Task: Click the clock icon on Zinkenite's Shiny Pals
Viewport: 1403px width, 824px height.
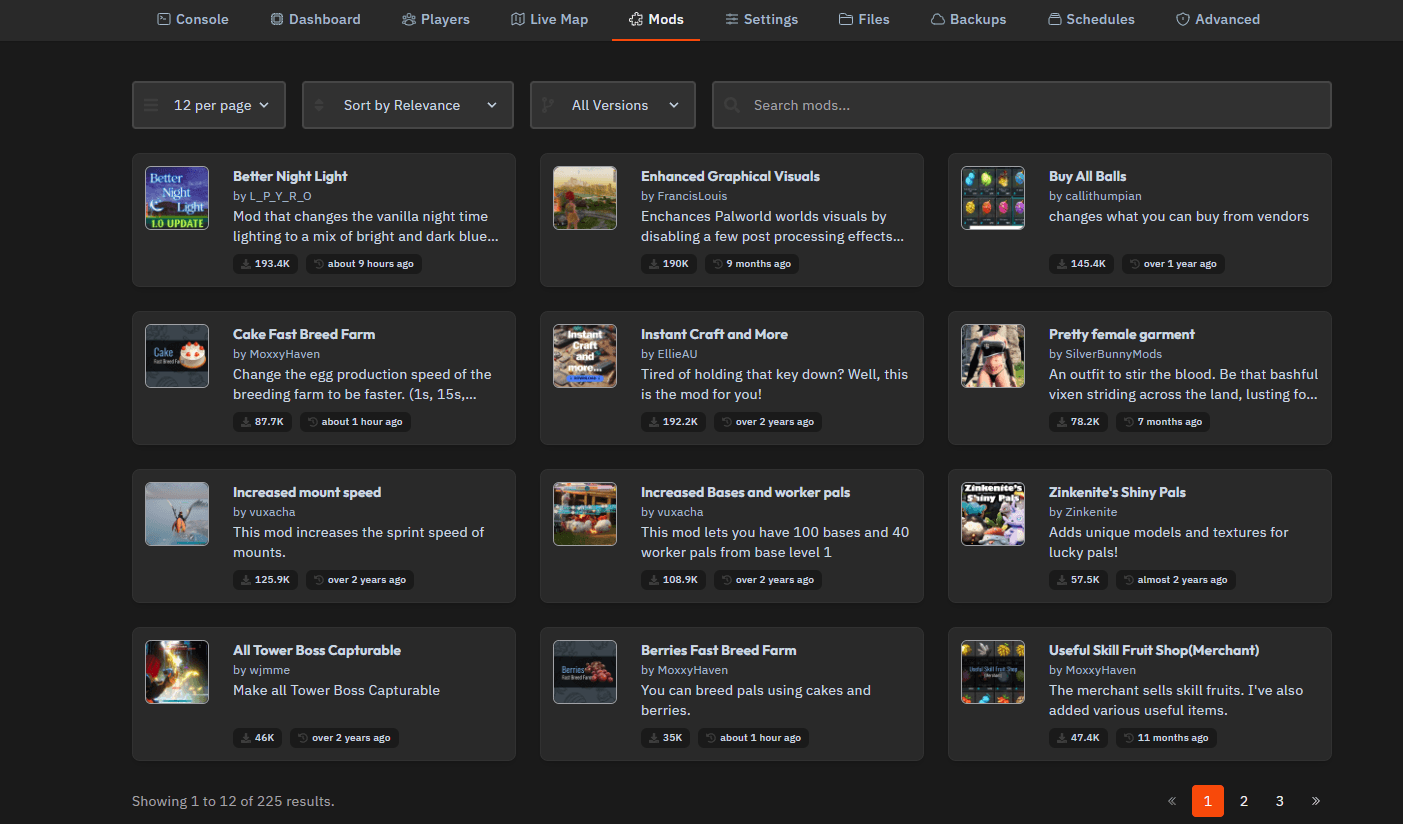Action: click(x=1128, y=580)
